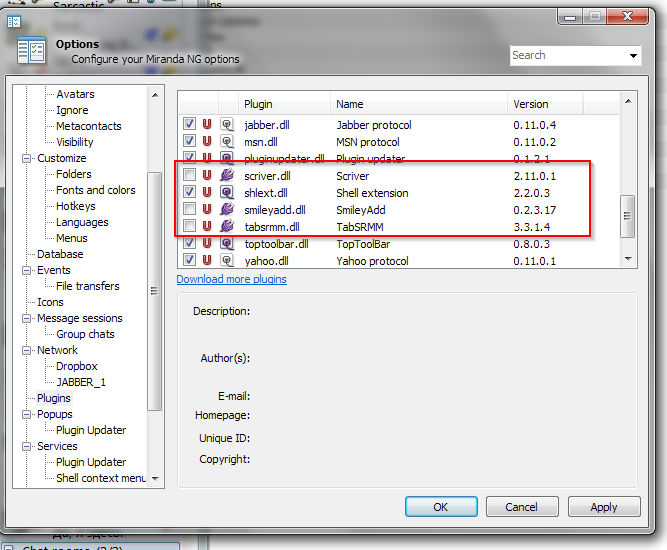The height and width of the screenshot is (550, 667).
Task: Select Shell context menu tree item
Action: point(101,478)
